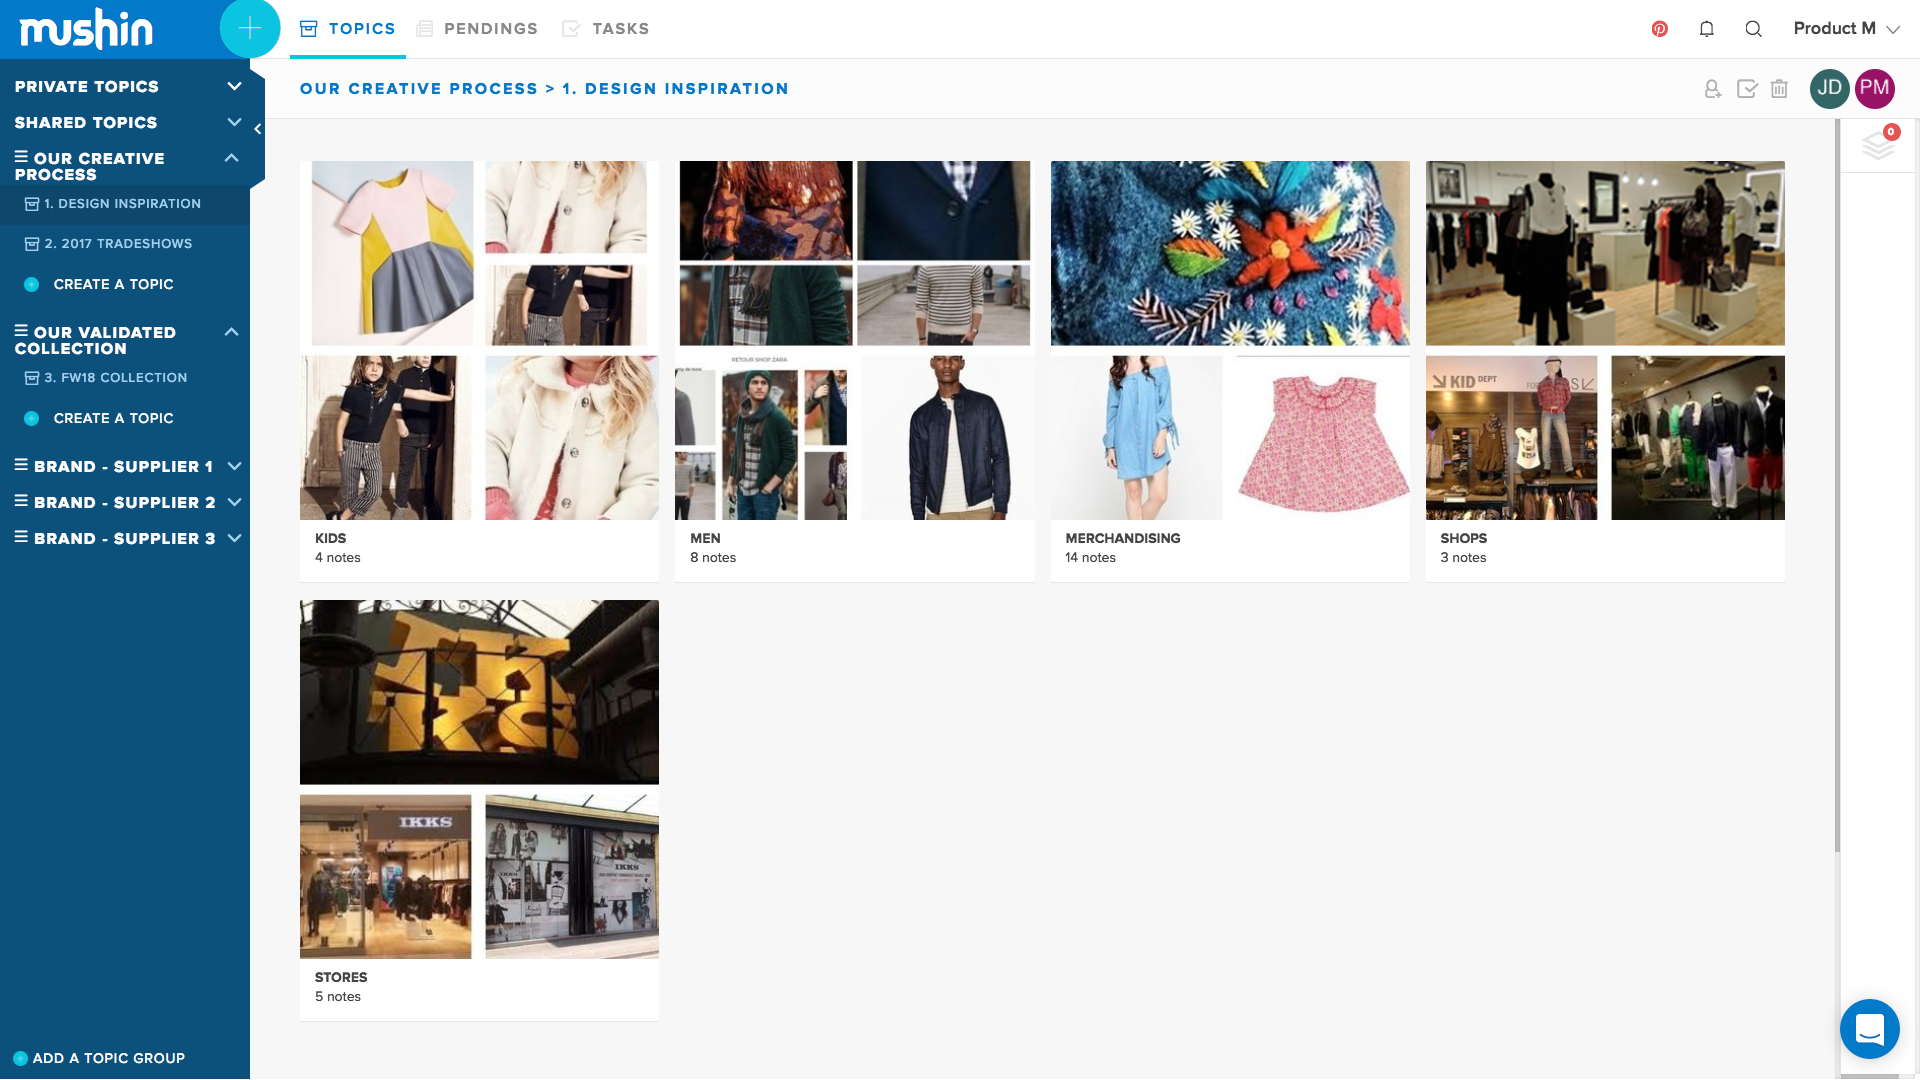1920x1080 pixels.
Task: Toggle the PRIVATE TOPICS section visibility
Action: tap(233, 86)
